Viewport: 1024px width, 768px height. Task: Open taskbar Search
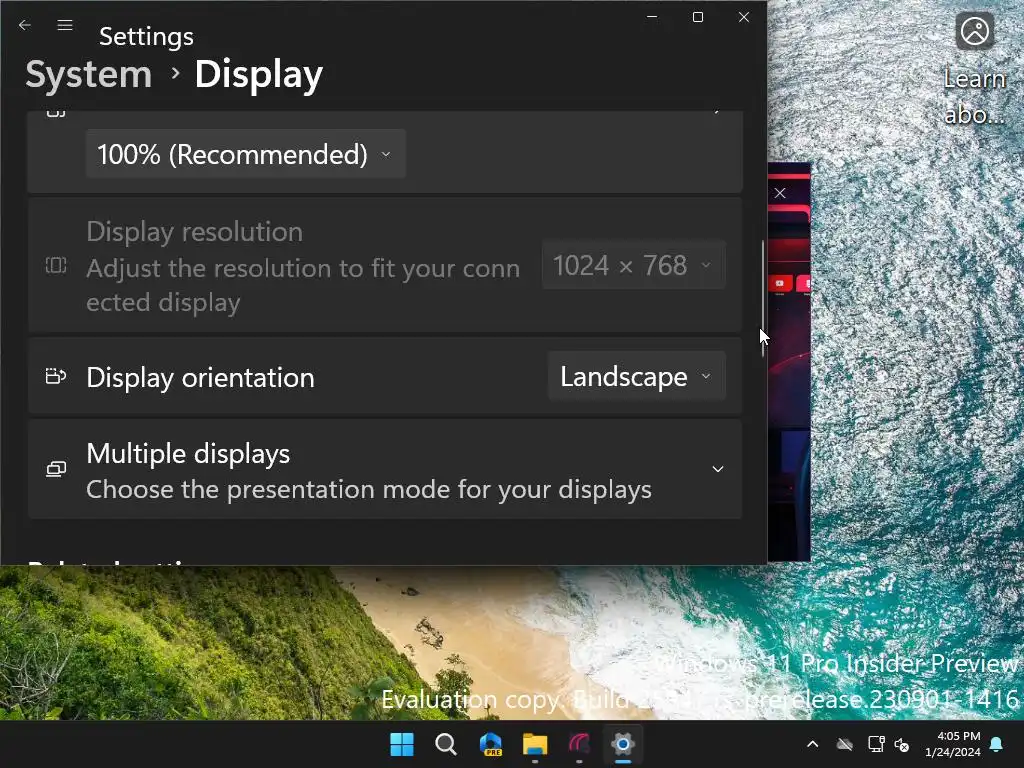coord(446,744)
